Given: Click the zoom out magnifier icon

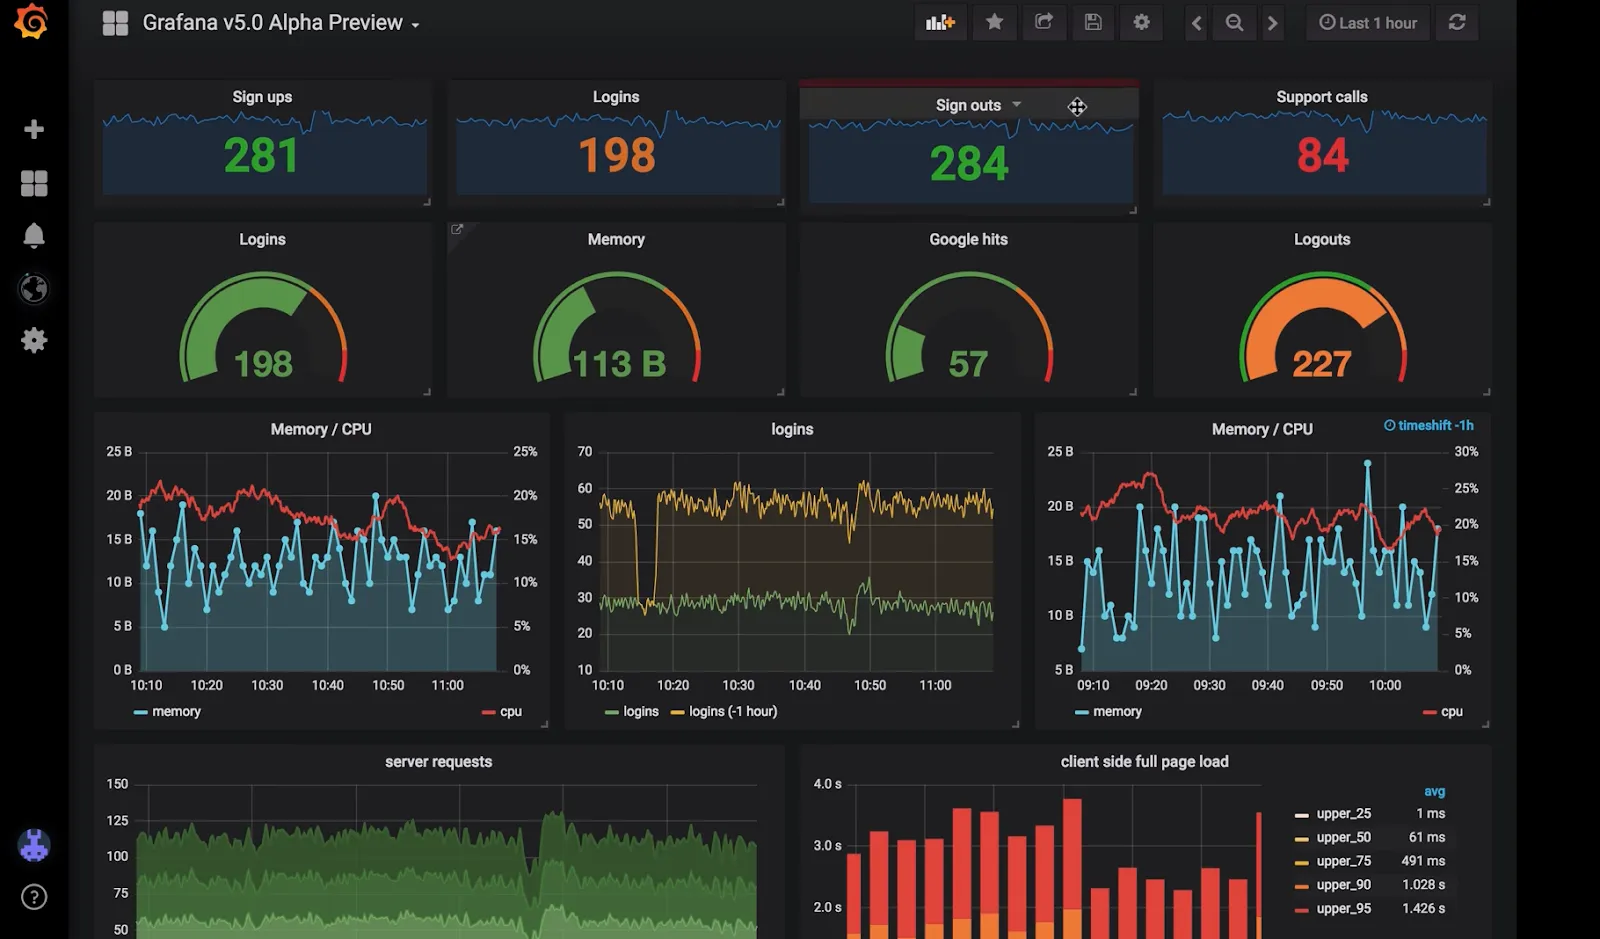Looking at the screenshot, I should click(x=1234, y=22).
